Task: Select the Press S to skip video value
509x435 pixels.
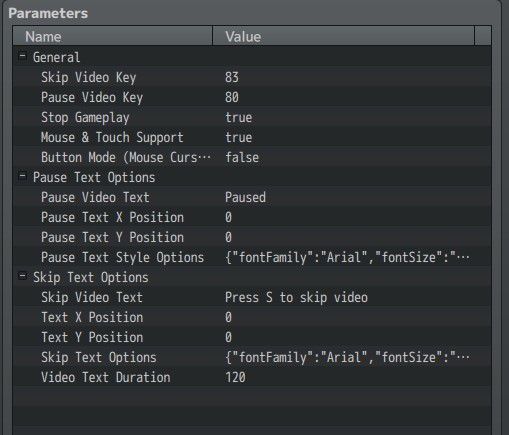Action: pos(296,297)
